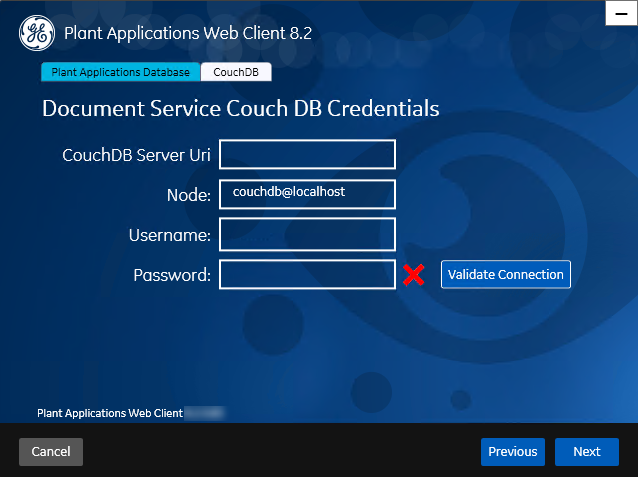Image resolution: width=638 pixels, height=477 pixels.
Task: Click the Username: label
Action: [170, 235]
